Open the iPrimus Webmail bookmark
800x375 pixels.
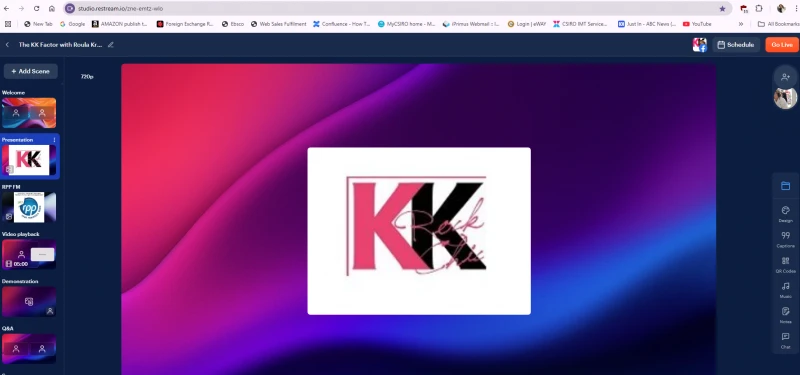[x=471, y=24]
